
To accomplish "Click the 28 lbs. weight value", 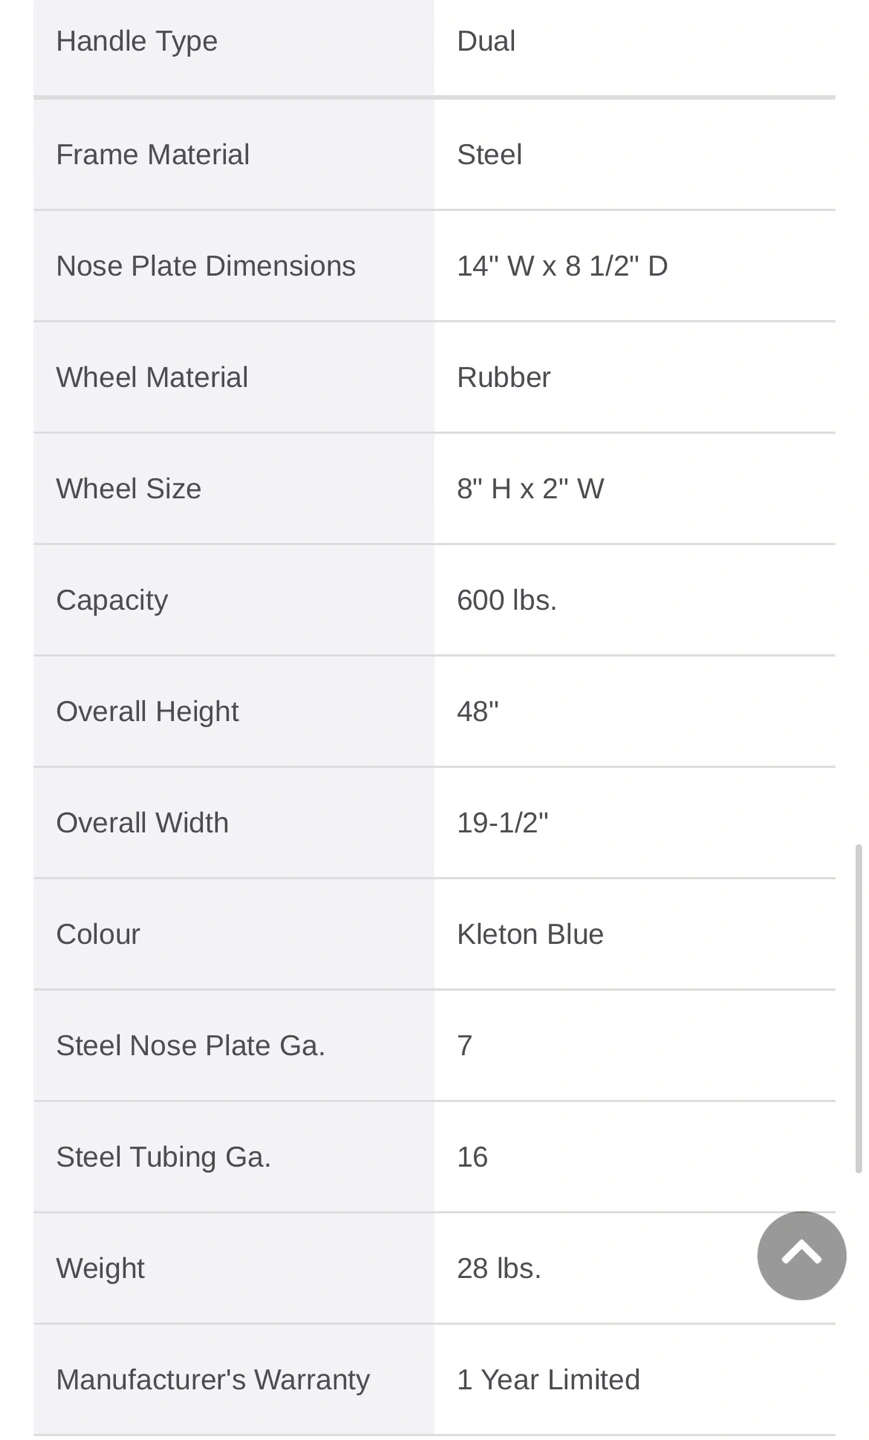I will pos(499,1268).
